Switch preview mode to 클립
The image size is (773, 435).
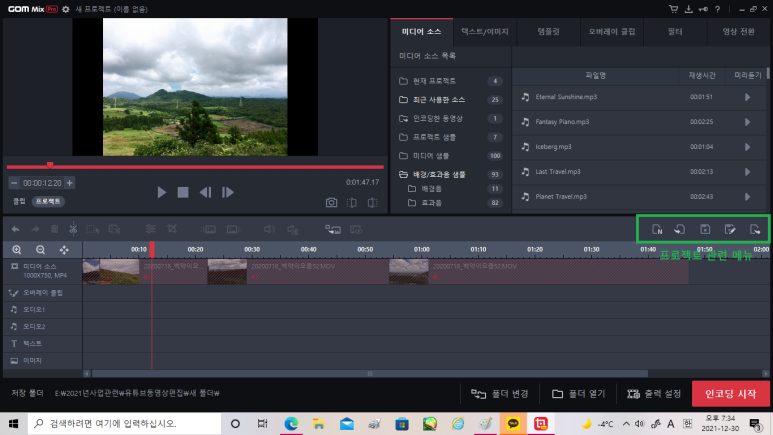point(19,201)
